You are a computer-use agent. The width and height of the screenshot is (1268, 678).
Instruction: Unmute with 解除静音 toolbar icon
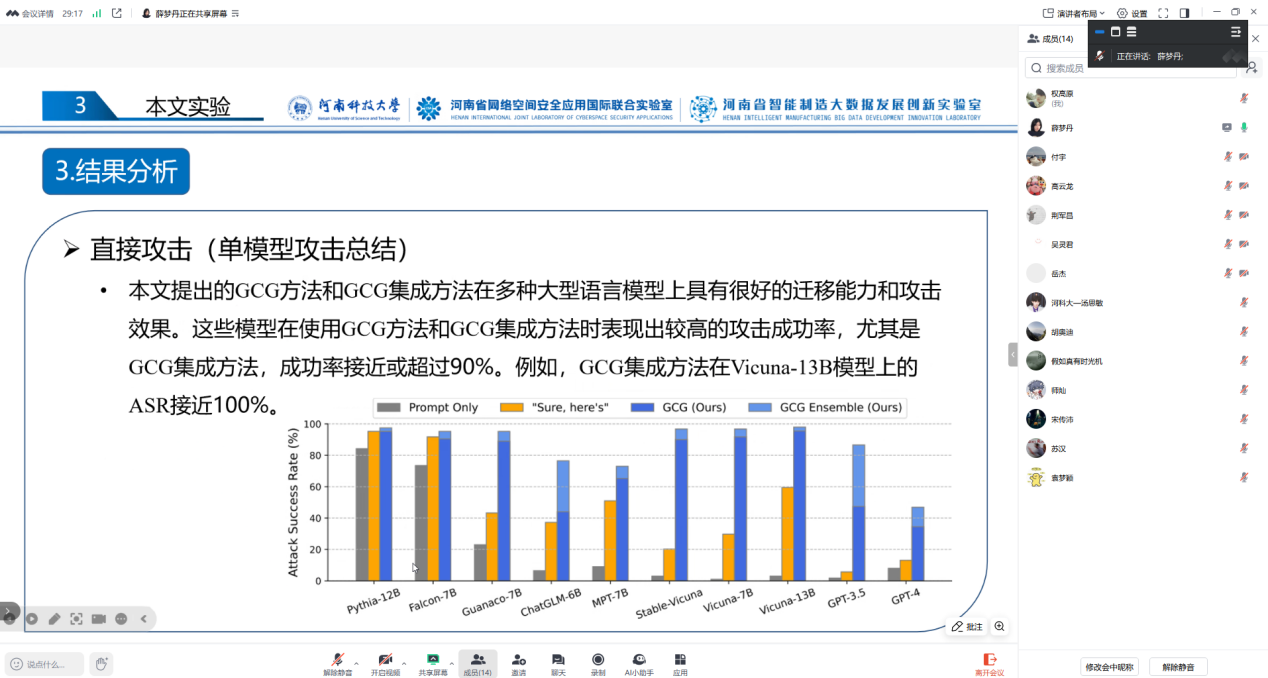(338, 664)
